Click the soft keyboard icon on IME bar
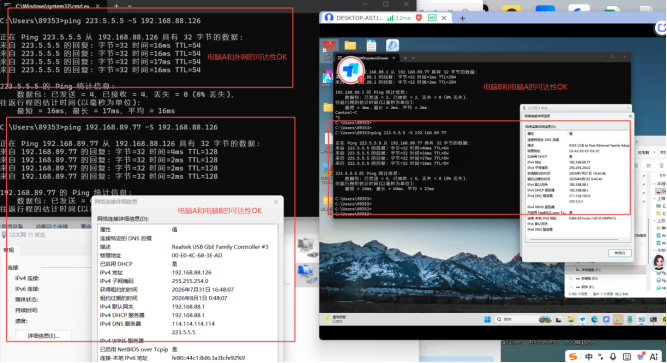Screen dimensions: 667x363 [627, 357]
